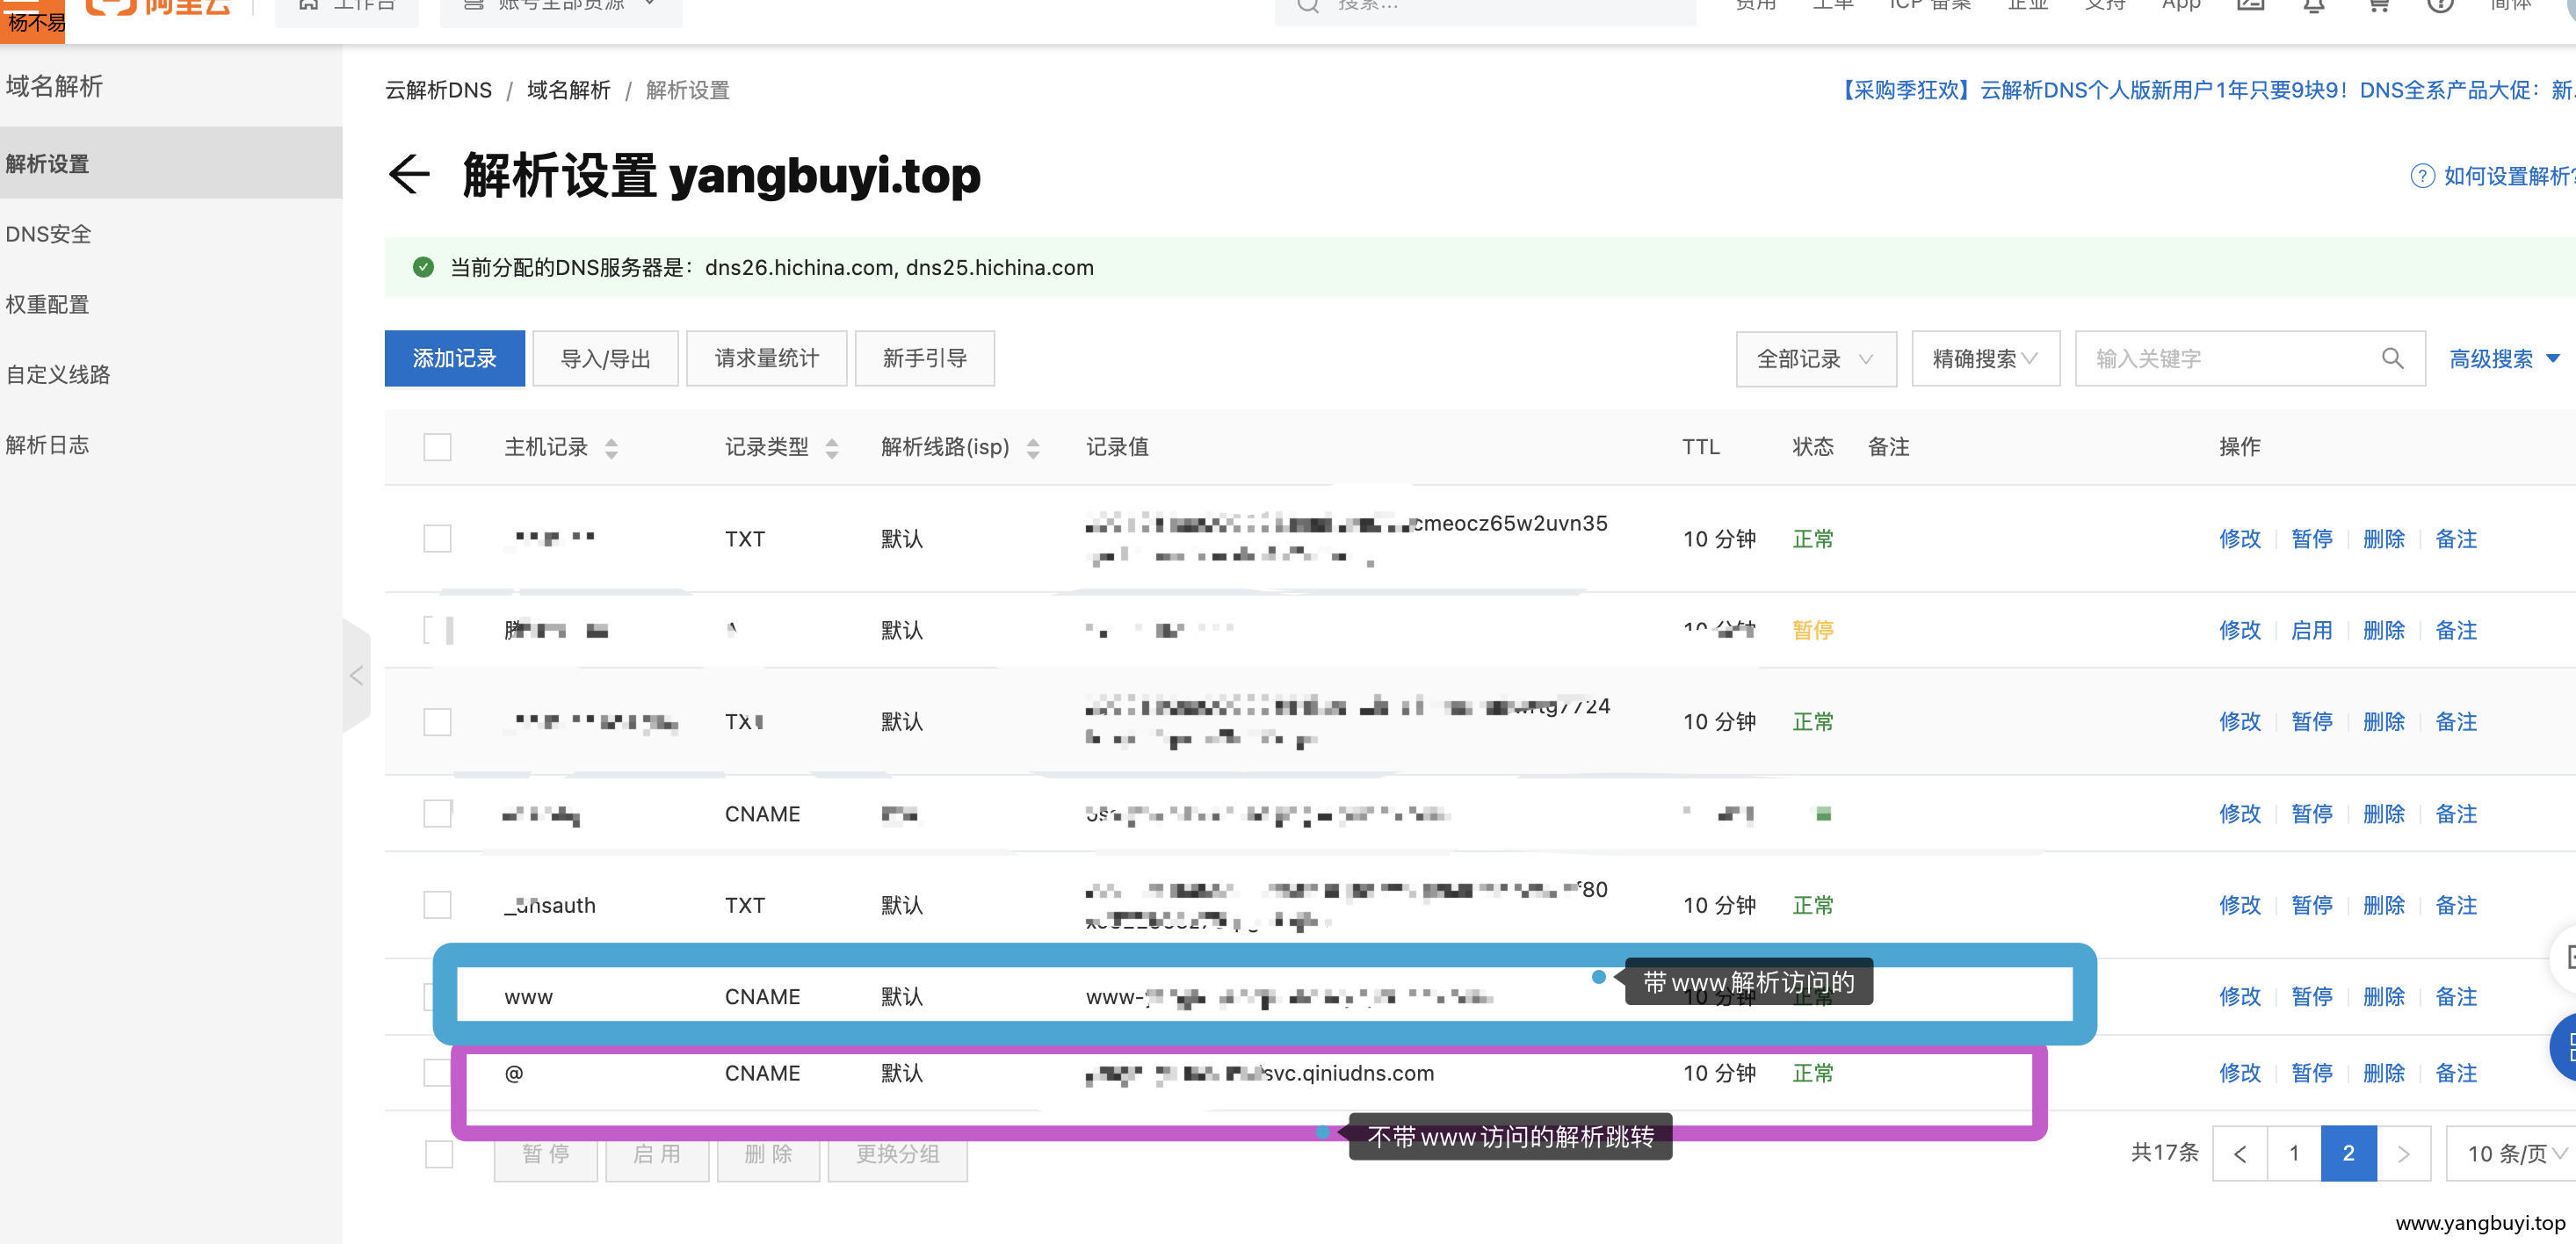This screenshot has width=2576, height=1244.
Task: Open the shopping cart icon in top bar
Action: (2378, 5)
